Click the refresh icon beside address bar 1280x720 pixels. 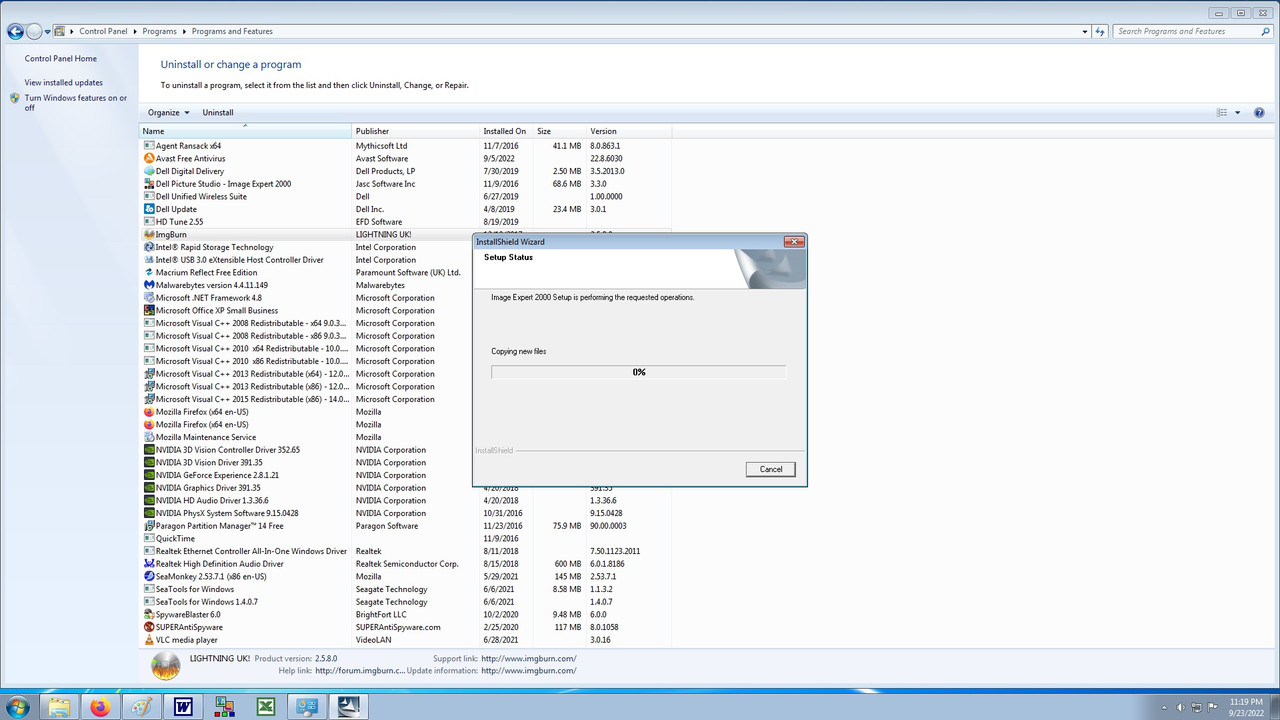pos(1100,31)
